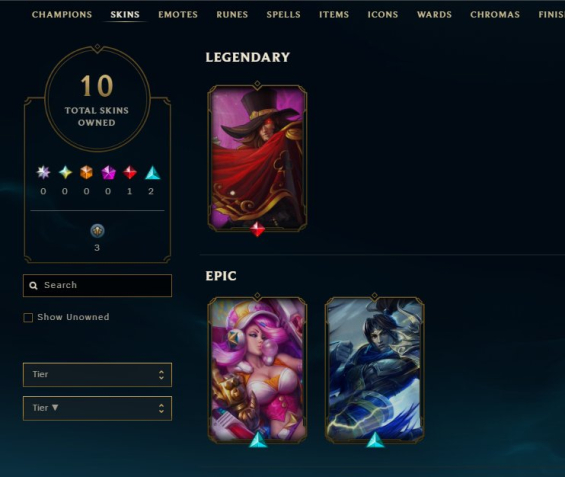
Task: Click the yellow four-point star gem icon
Action: coord(65,173)
